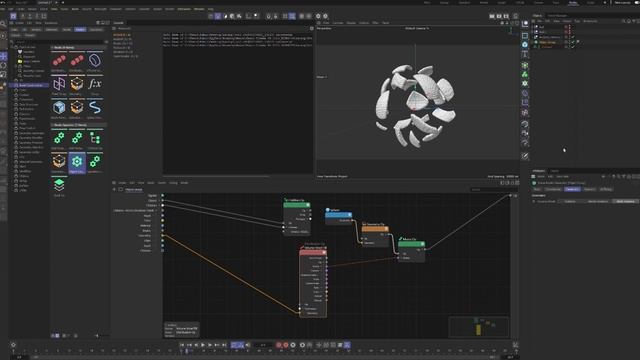Select the pen icon at palette bottom
Viewport: 640px width, 360px height.
(525, 156)
